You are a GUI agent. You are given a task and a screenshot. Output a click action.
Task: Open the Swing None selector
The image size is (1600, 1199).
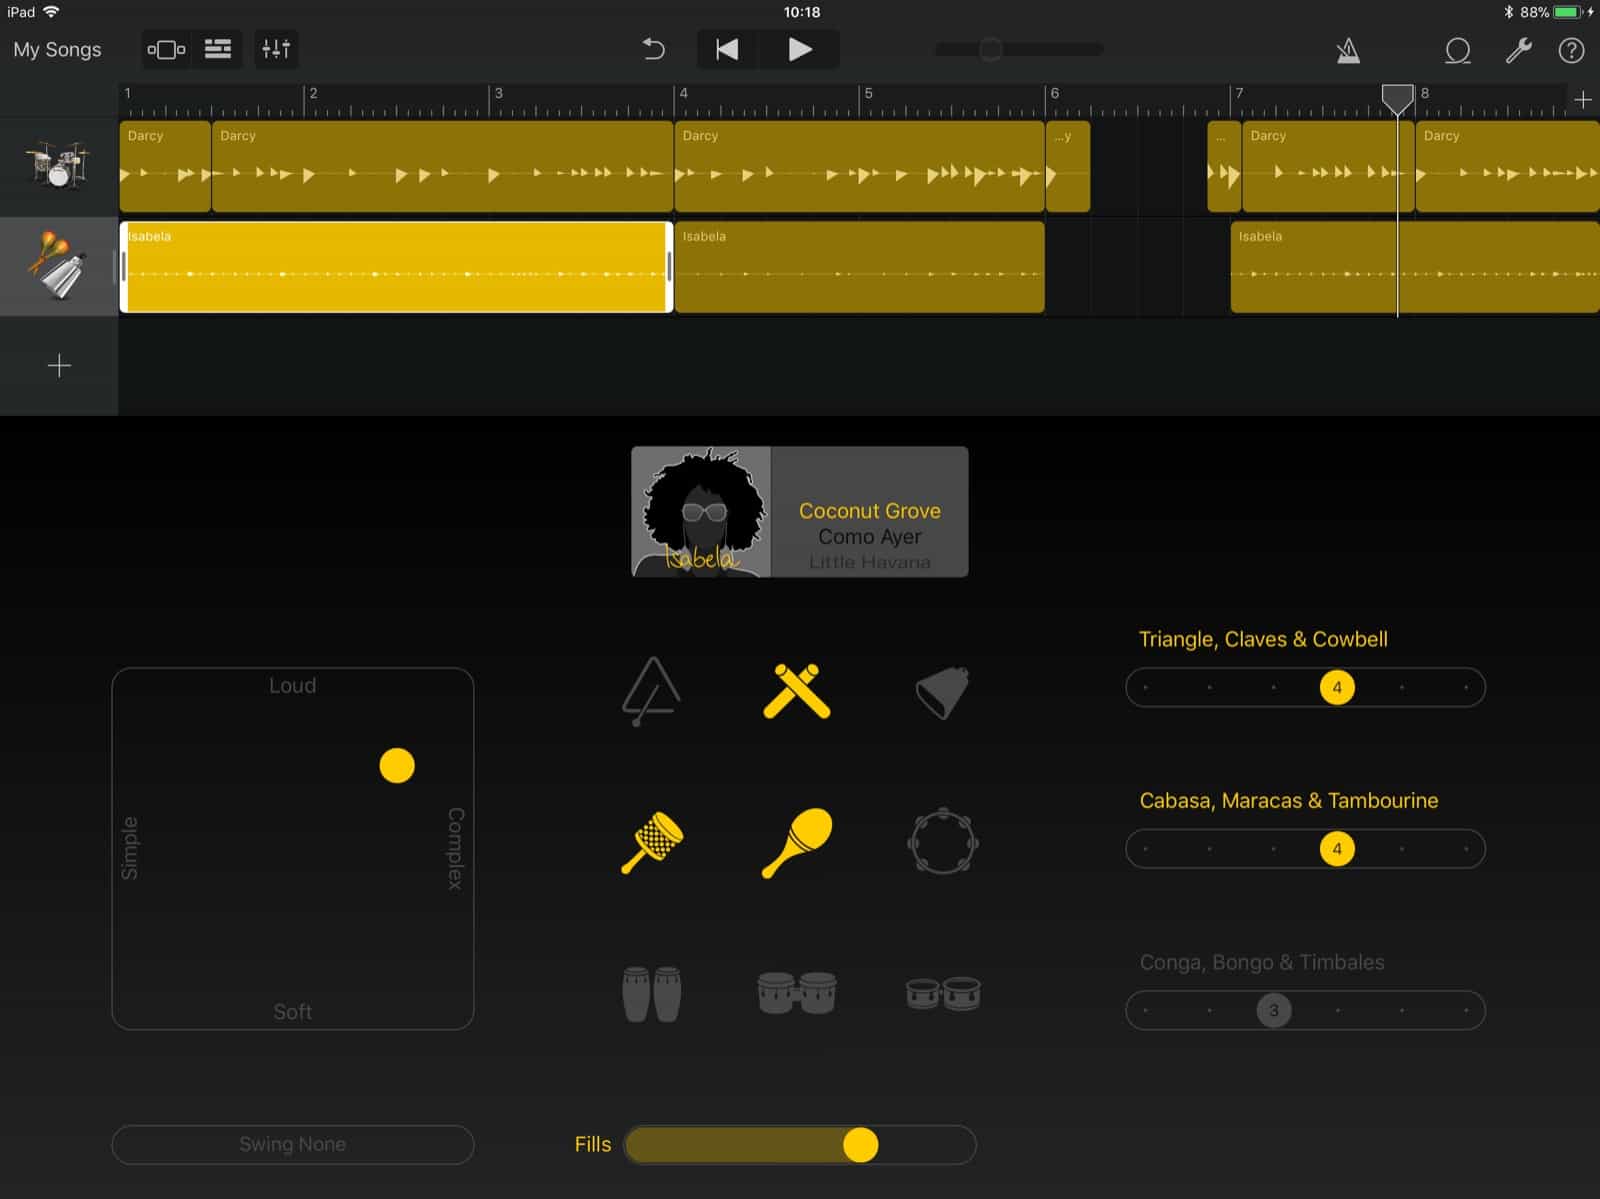(292, 1144)
